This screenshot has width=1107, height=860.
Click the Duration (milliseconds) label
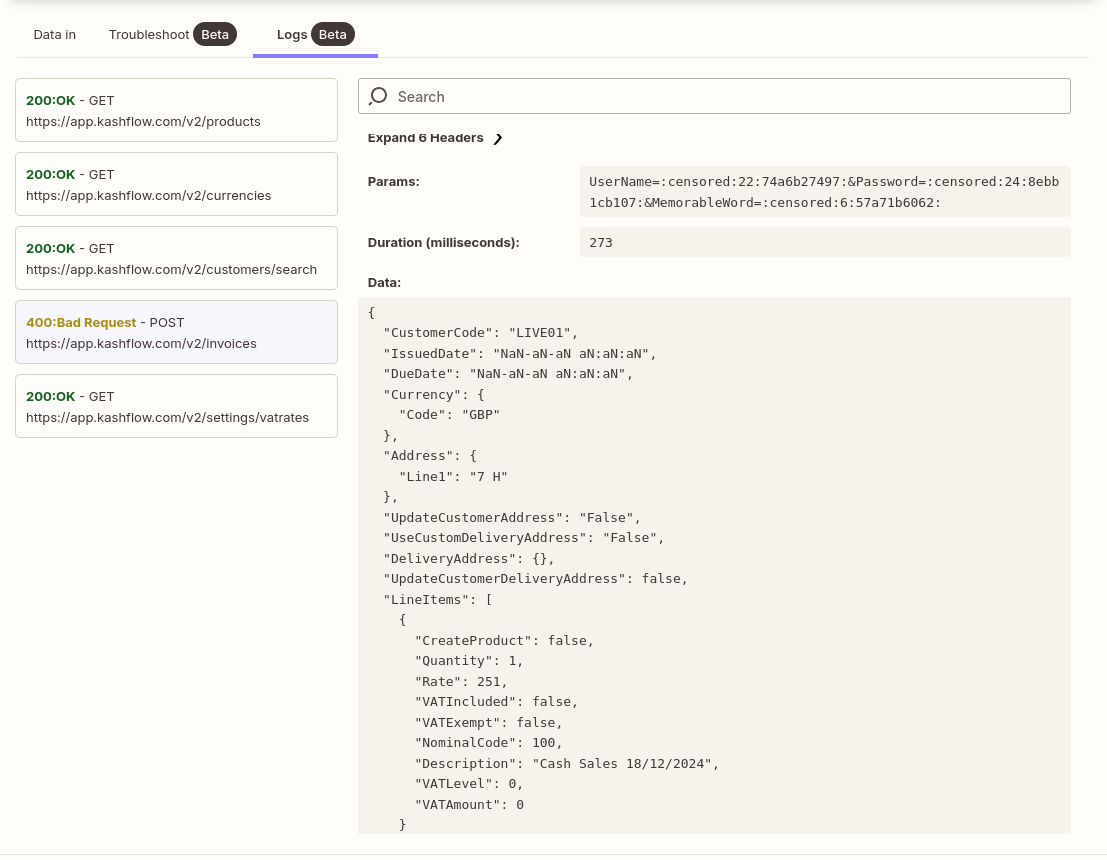(x=443, y=243)
